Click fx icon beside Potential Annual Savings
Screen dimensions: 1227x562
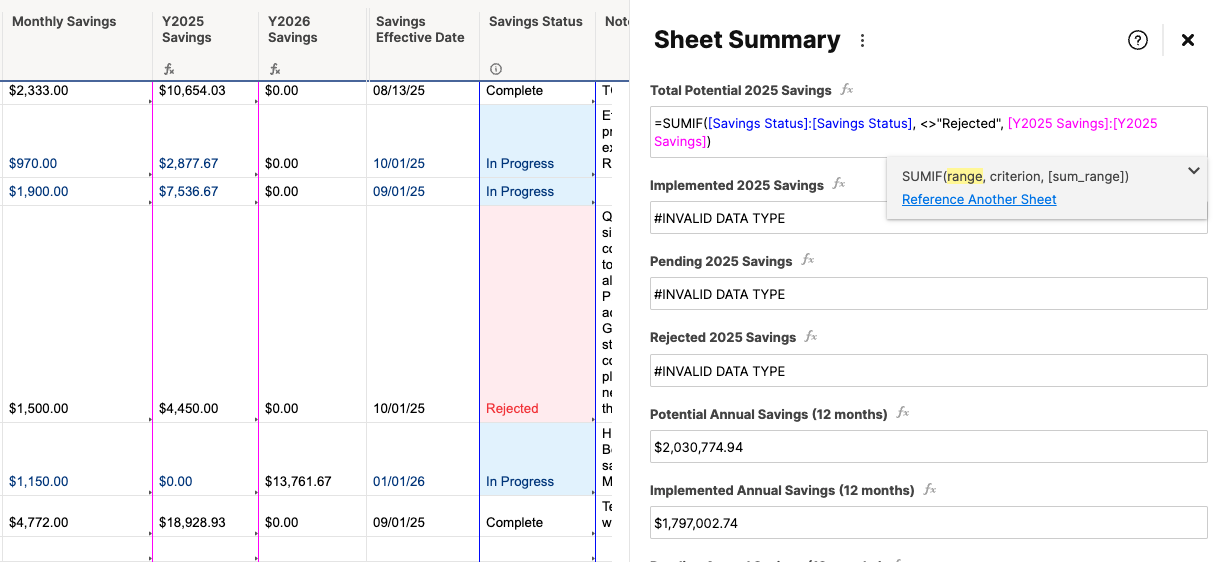coord(902,413)
